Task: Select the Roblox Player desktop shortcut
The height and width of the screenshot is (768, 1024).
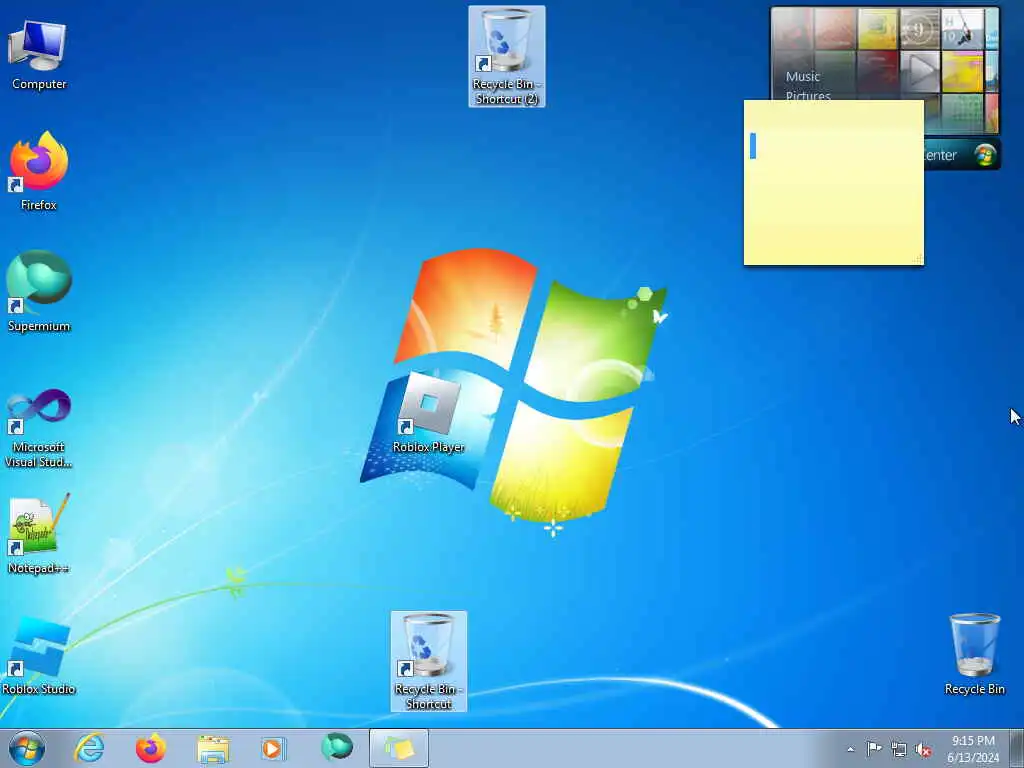Action: 428,413
